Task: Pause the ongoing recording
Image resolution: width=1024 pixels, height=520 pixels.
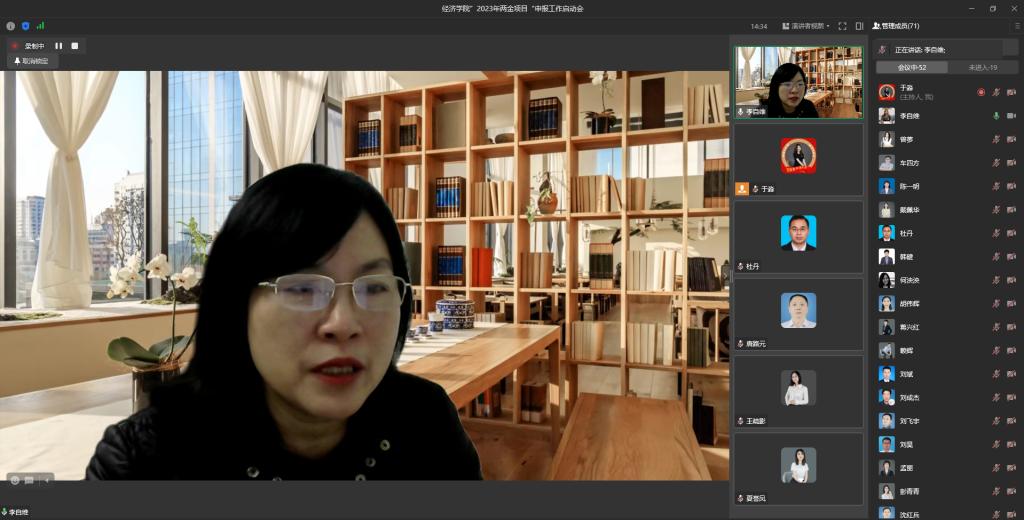Action: click(x=58, y=46)
